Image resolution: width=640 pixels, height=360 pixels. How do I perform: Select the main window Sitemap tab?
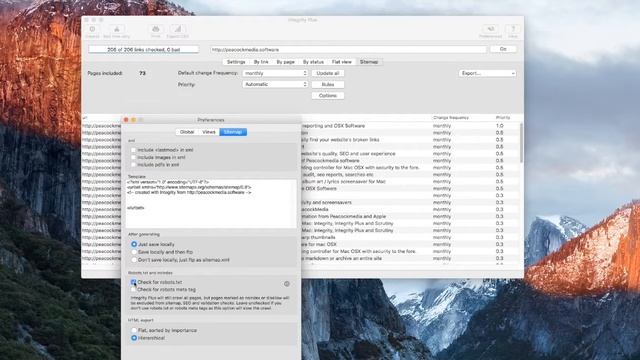click(369, 62)
